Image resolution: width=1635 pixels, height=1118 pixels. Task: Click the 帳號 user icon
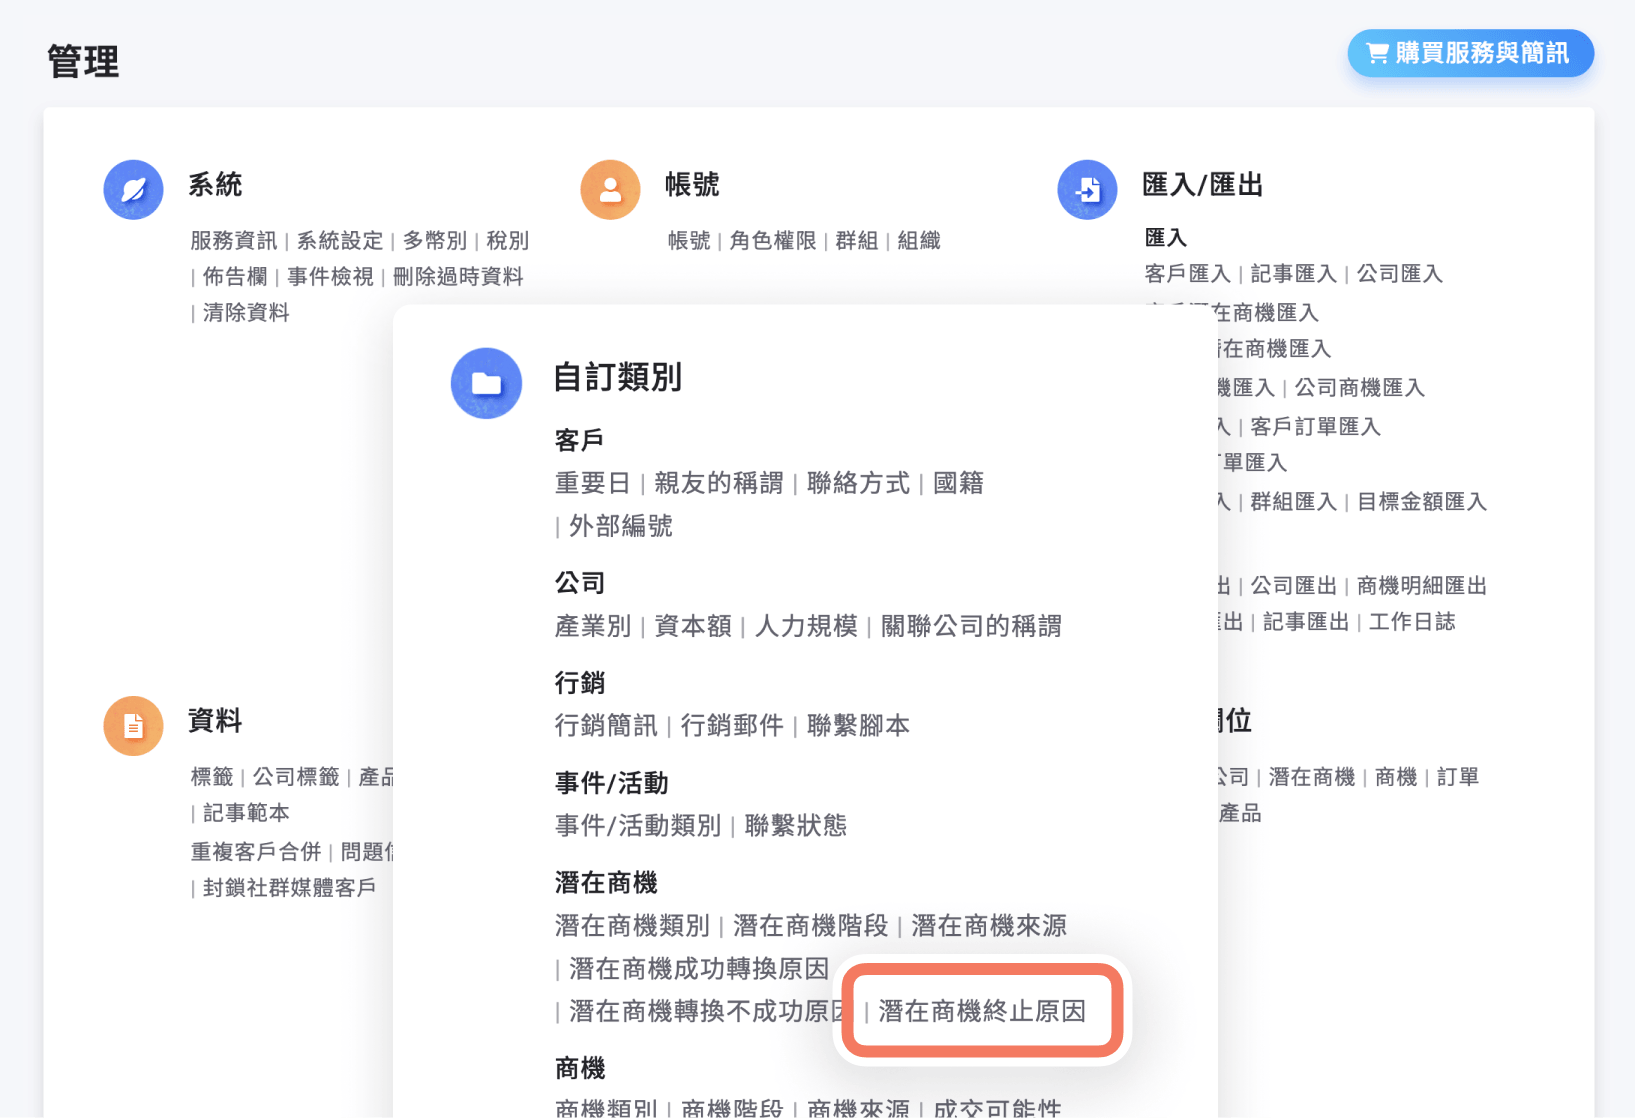(x=610, y=189)
